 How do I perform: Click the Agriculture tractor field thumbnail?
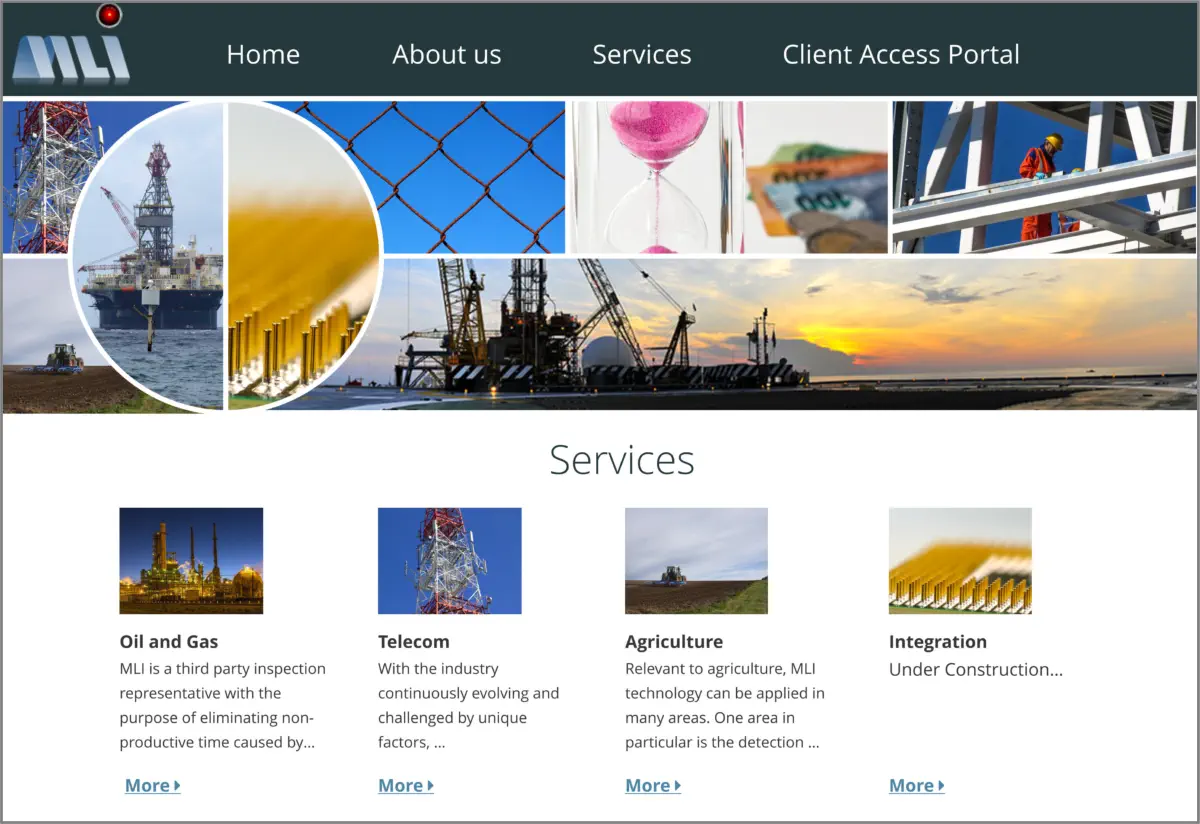tap(696, 561)
